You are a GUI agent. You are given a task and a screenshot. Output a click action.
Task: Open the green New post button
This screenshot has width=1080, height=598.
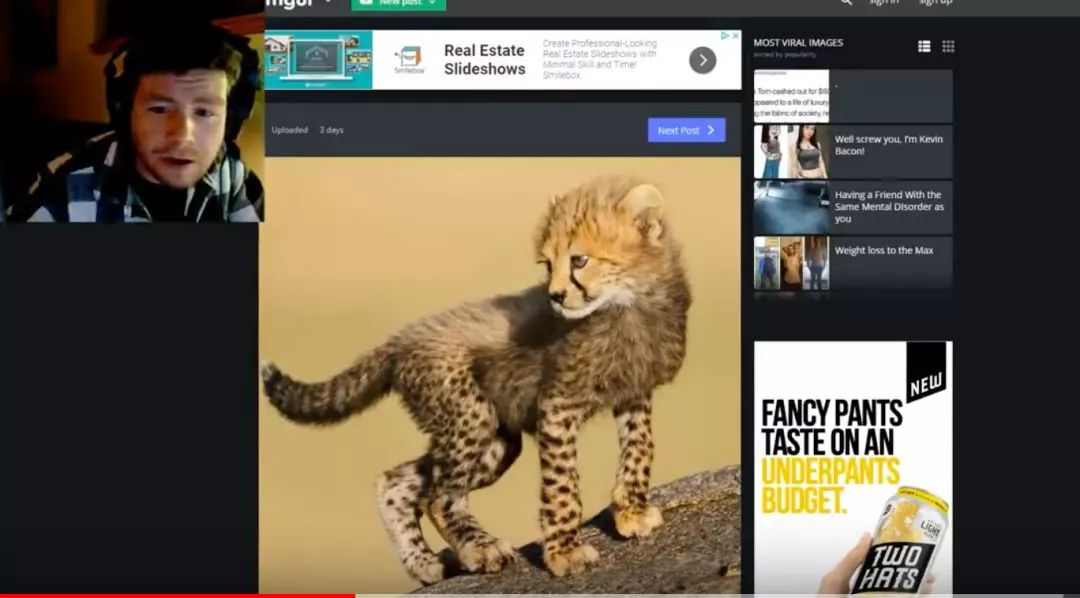(x=398, y=3)
